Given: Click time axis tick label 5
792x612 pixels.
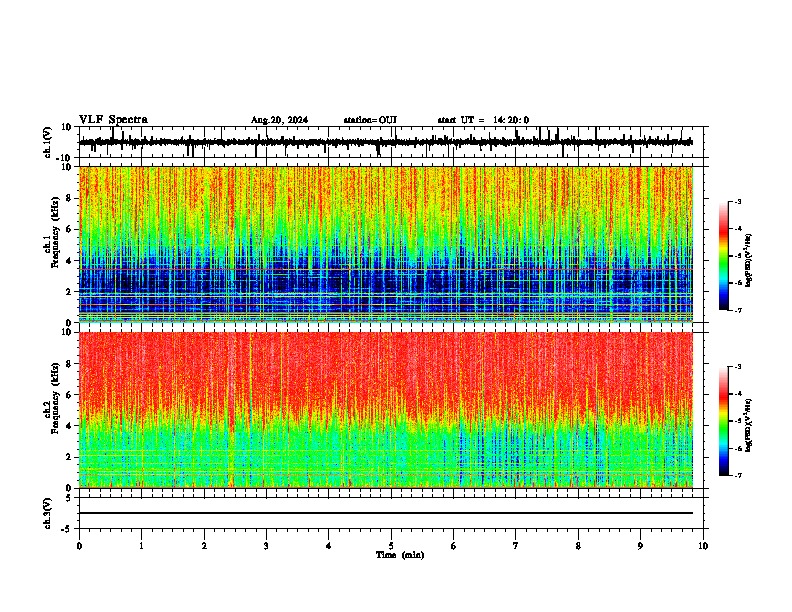Looking at the screenshot, I should pyautogui.click(x=391, y=546).
